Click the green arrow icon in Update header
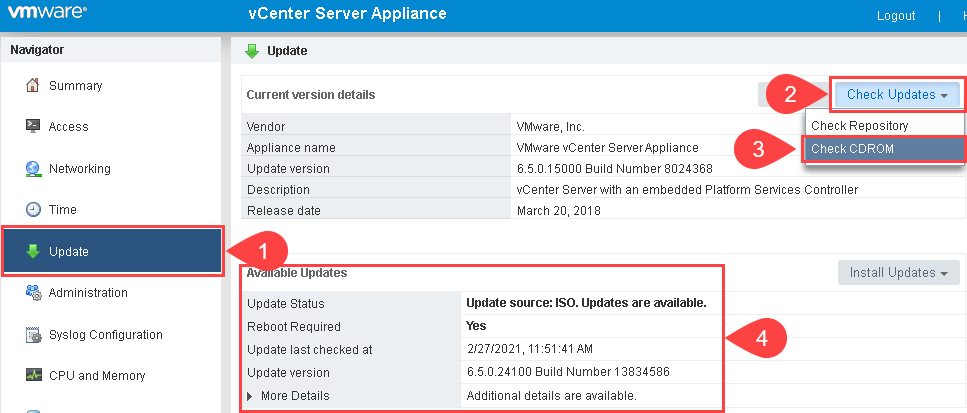This screenshot has width=967, height=413. click(252, 51)
